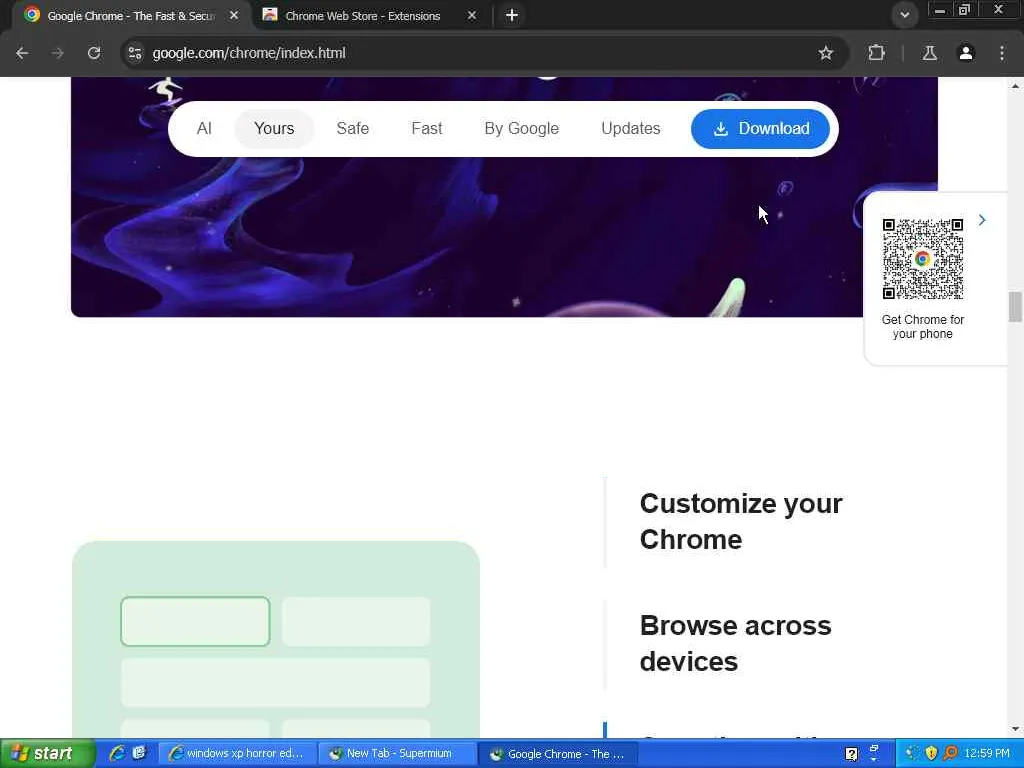Click the green customization illustration card
The height and width of the screenshot is (768, 1024).
[276, 639]
